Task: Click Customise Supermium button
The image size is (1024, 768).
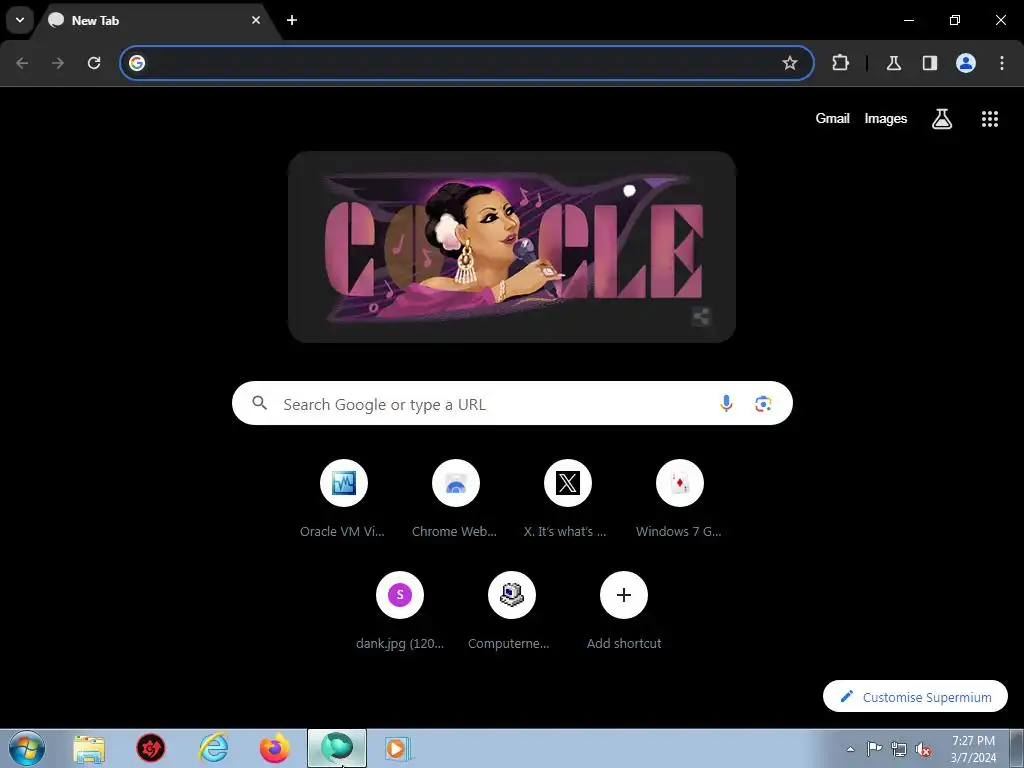Action: (915, 696)
